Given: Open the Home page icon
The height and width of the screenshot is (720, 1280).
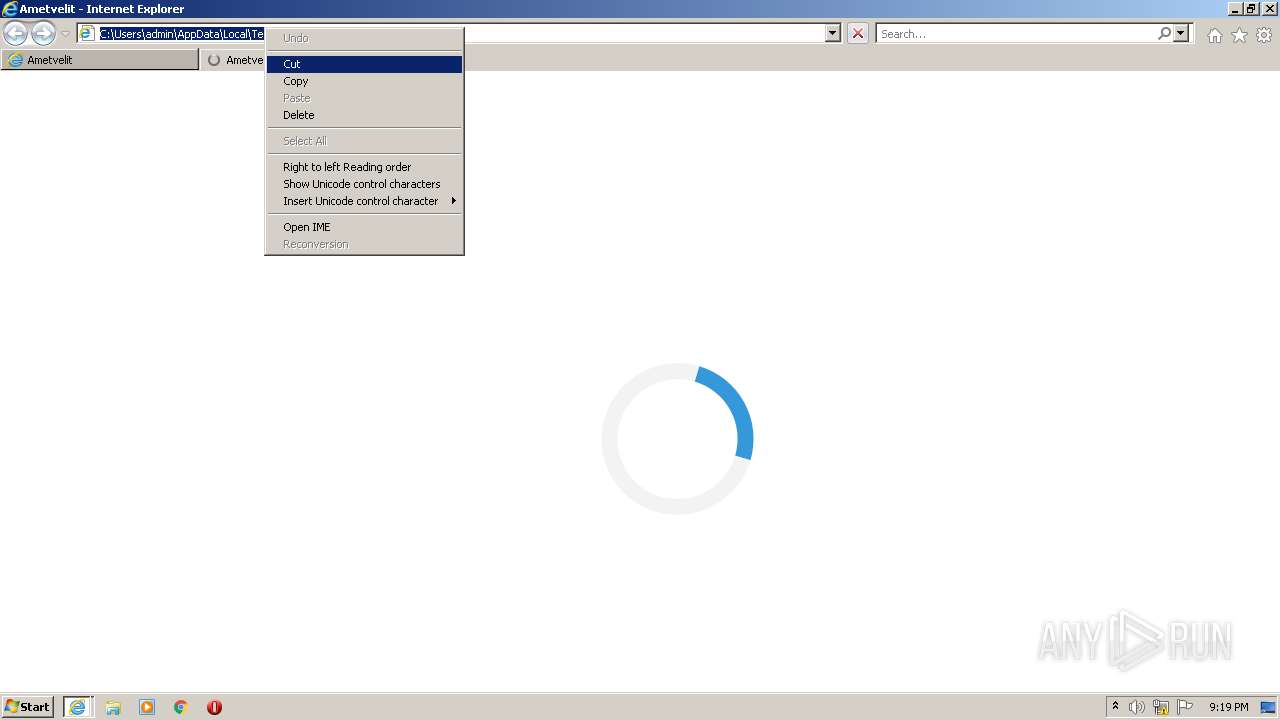Looking at the screenshot, I should pos(1214,35).
